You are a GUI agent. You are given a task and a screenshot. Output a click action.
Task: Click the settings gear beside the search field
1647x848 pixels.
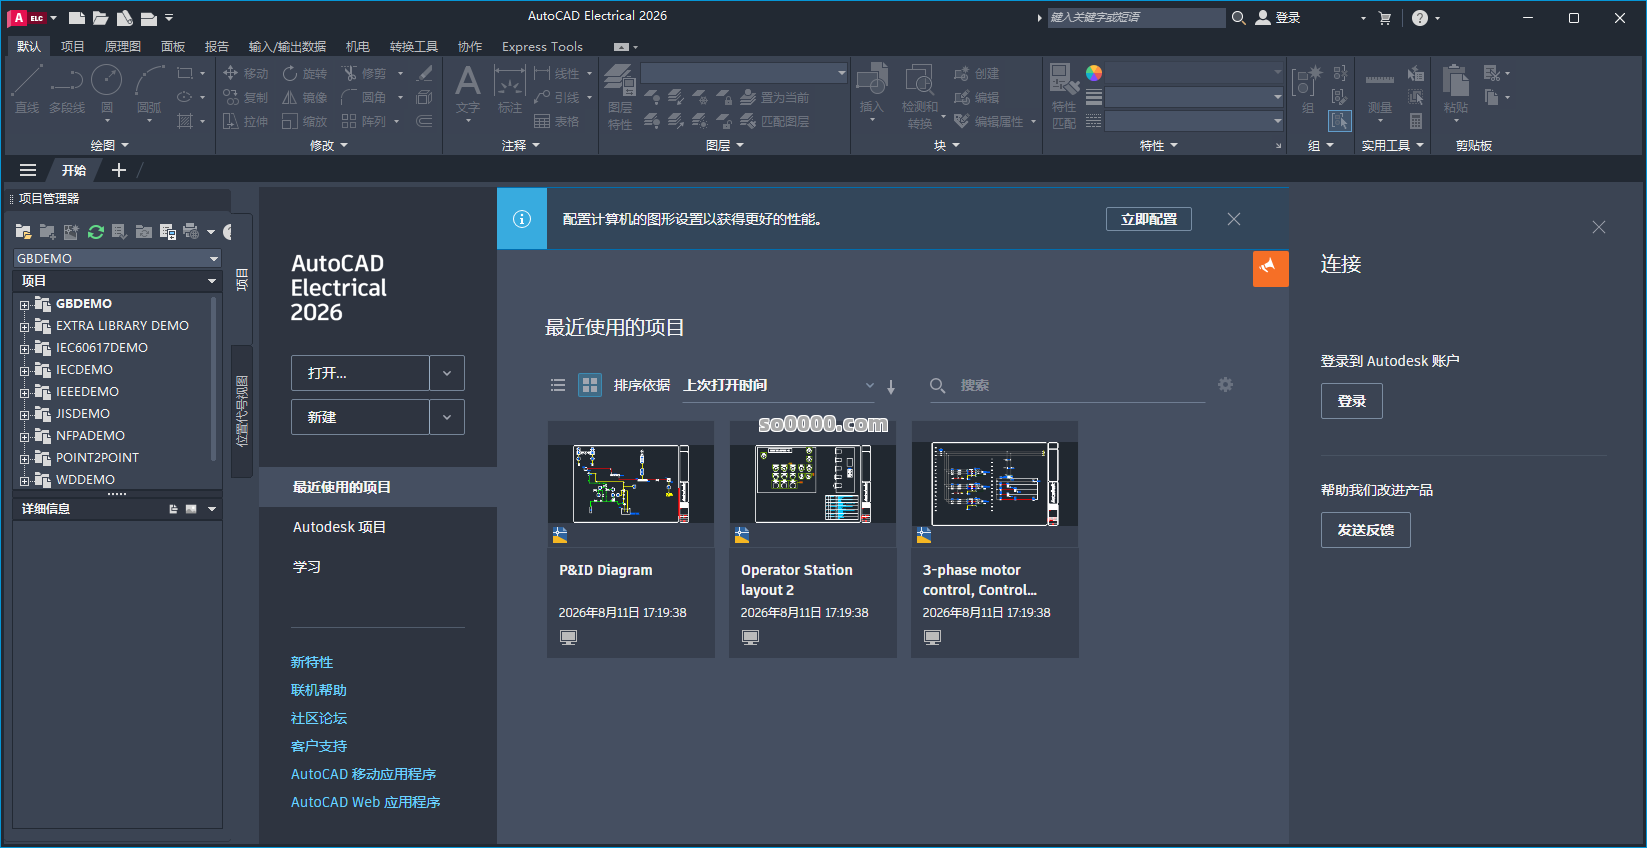(x=1225, y=385)
